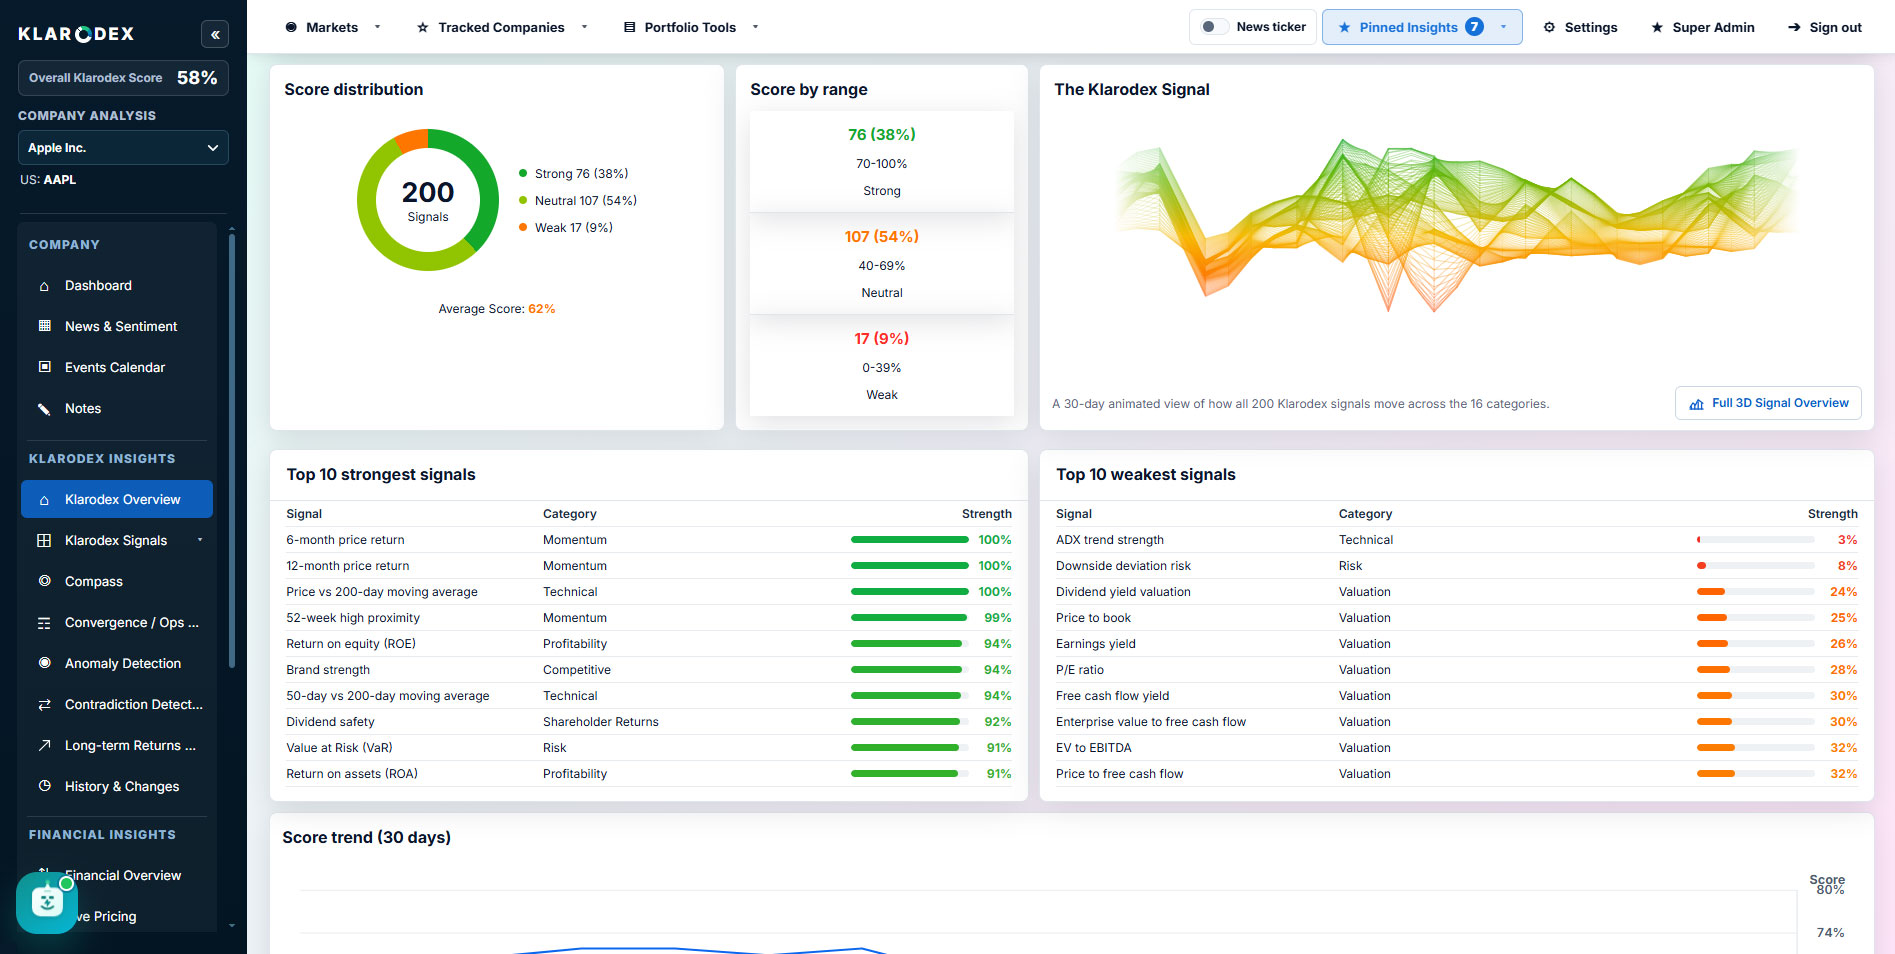This screenshot has height=954, width=1895.
Task: Click the sidebar vertical scrollbar
Action: pyautogui.click(x=232, y=450)
